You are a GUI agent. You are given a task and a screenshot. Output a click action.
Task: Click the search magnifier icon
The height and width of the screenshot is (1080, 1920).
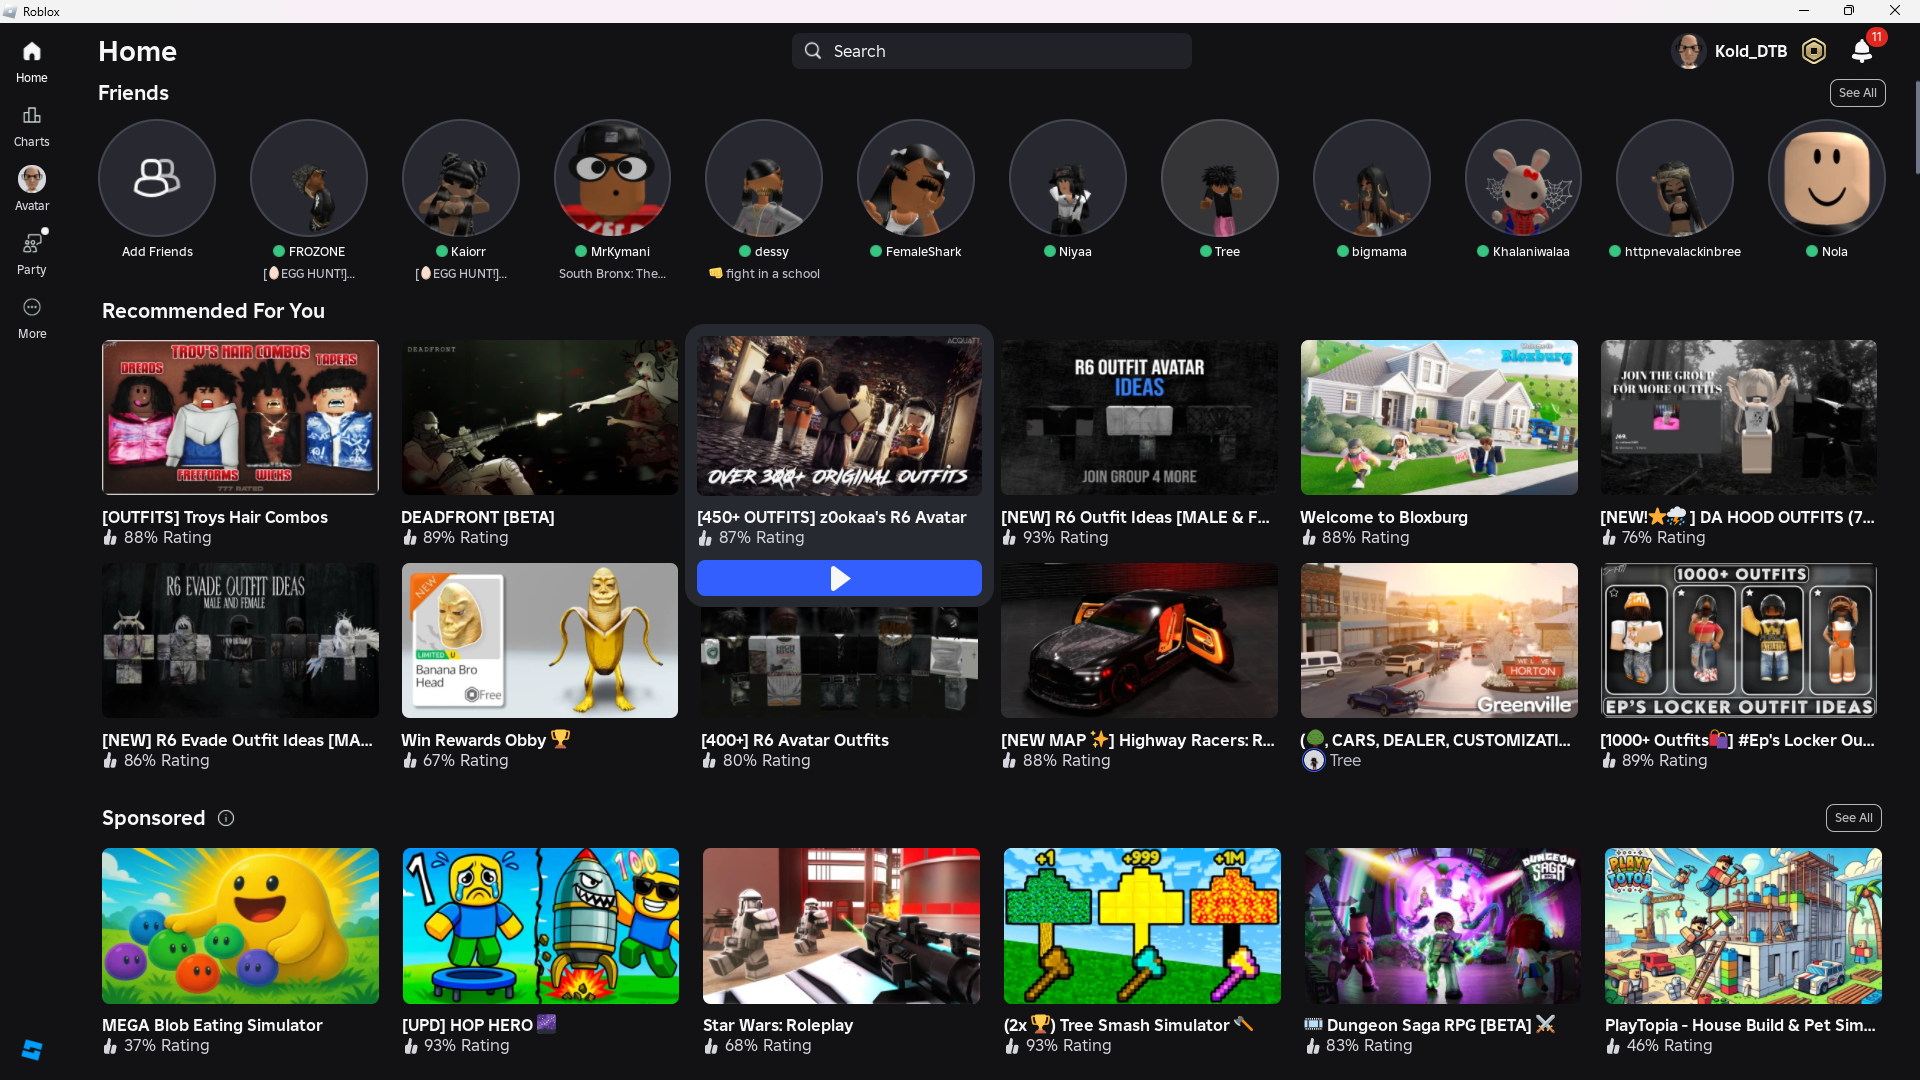813,51
